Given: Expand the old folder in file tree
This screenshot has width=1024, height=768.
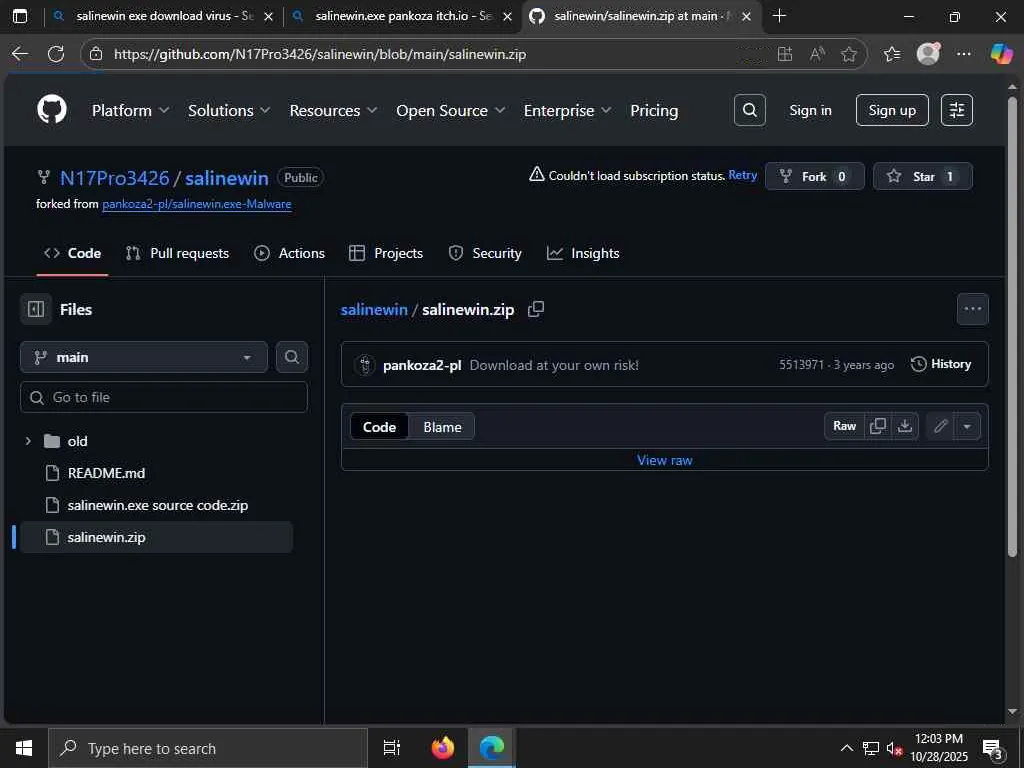Looking at the screenshot, I should pyautogui.click(x=28, y=441).
